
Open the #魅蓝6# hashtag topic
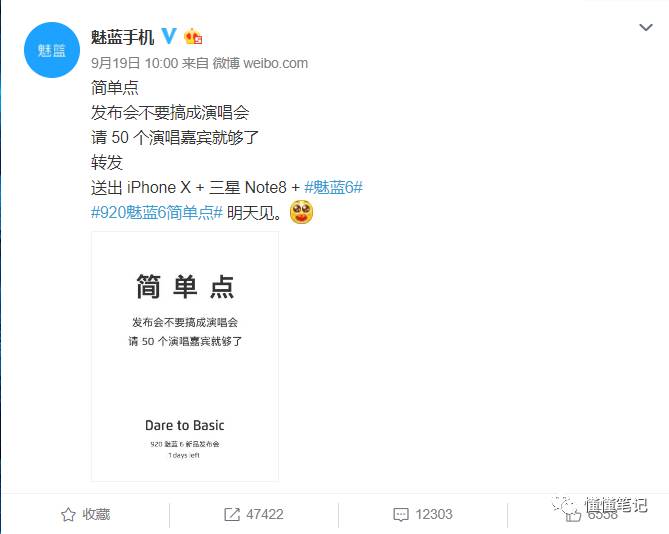[x=333, y=187]
